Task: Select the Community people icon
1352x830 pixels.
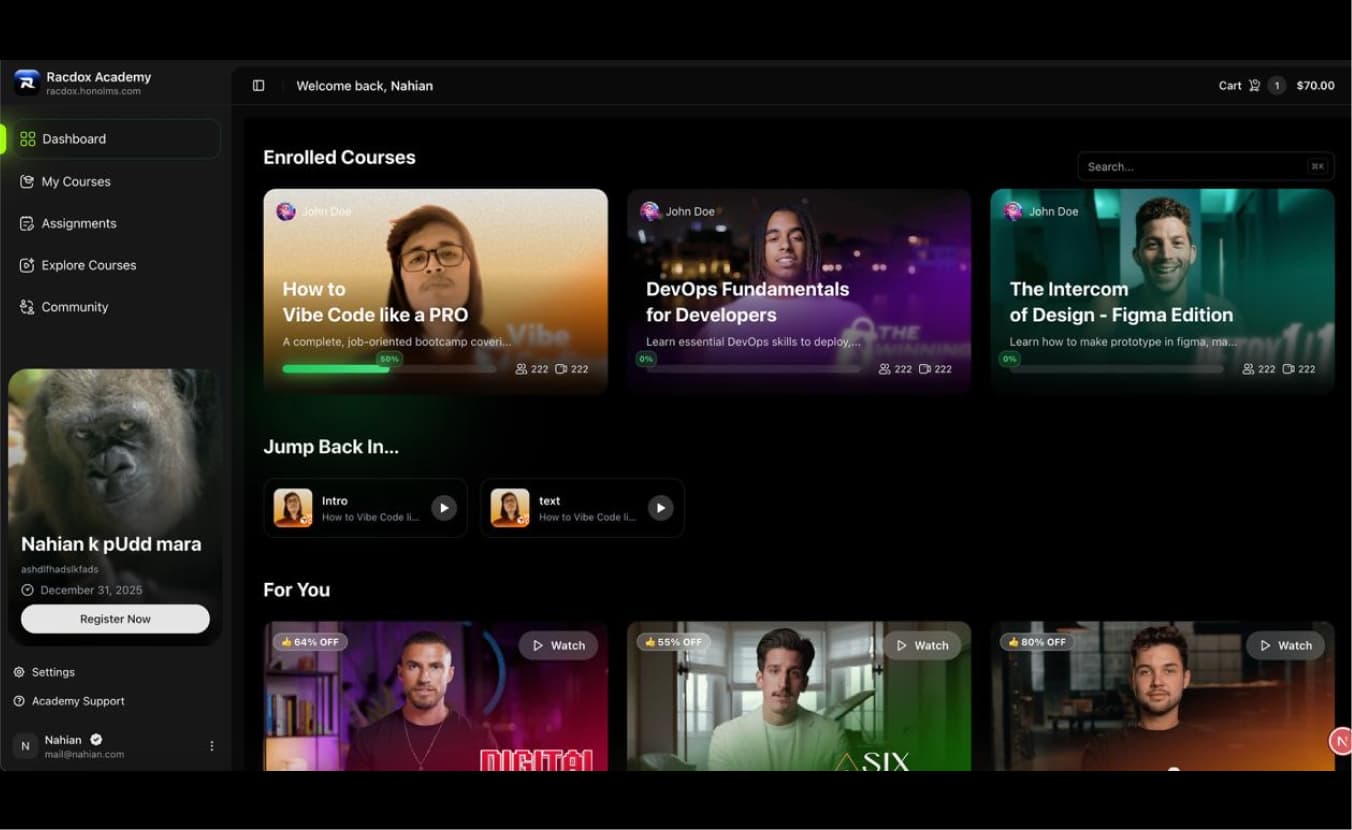Action: coord(27,307)
